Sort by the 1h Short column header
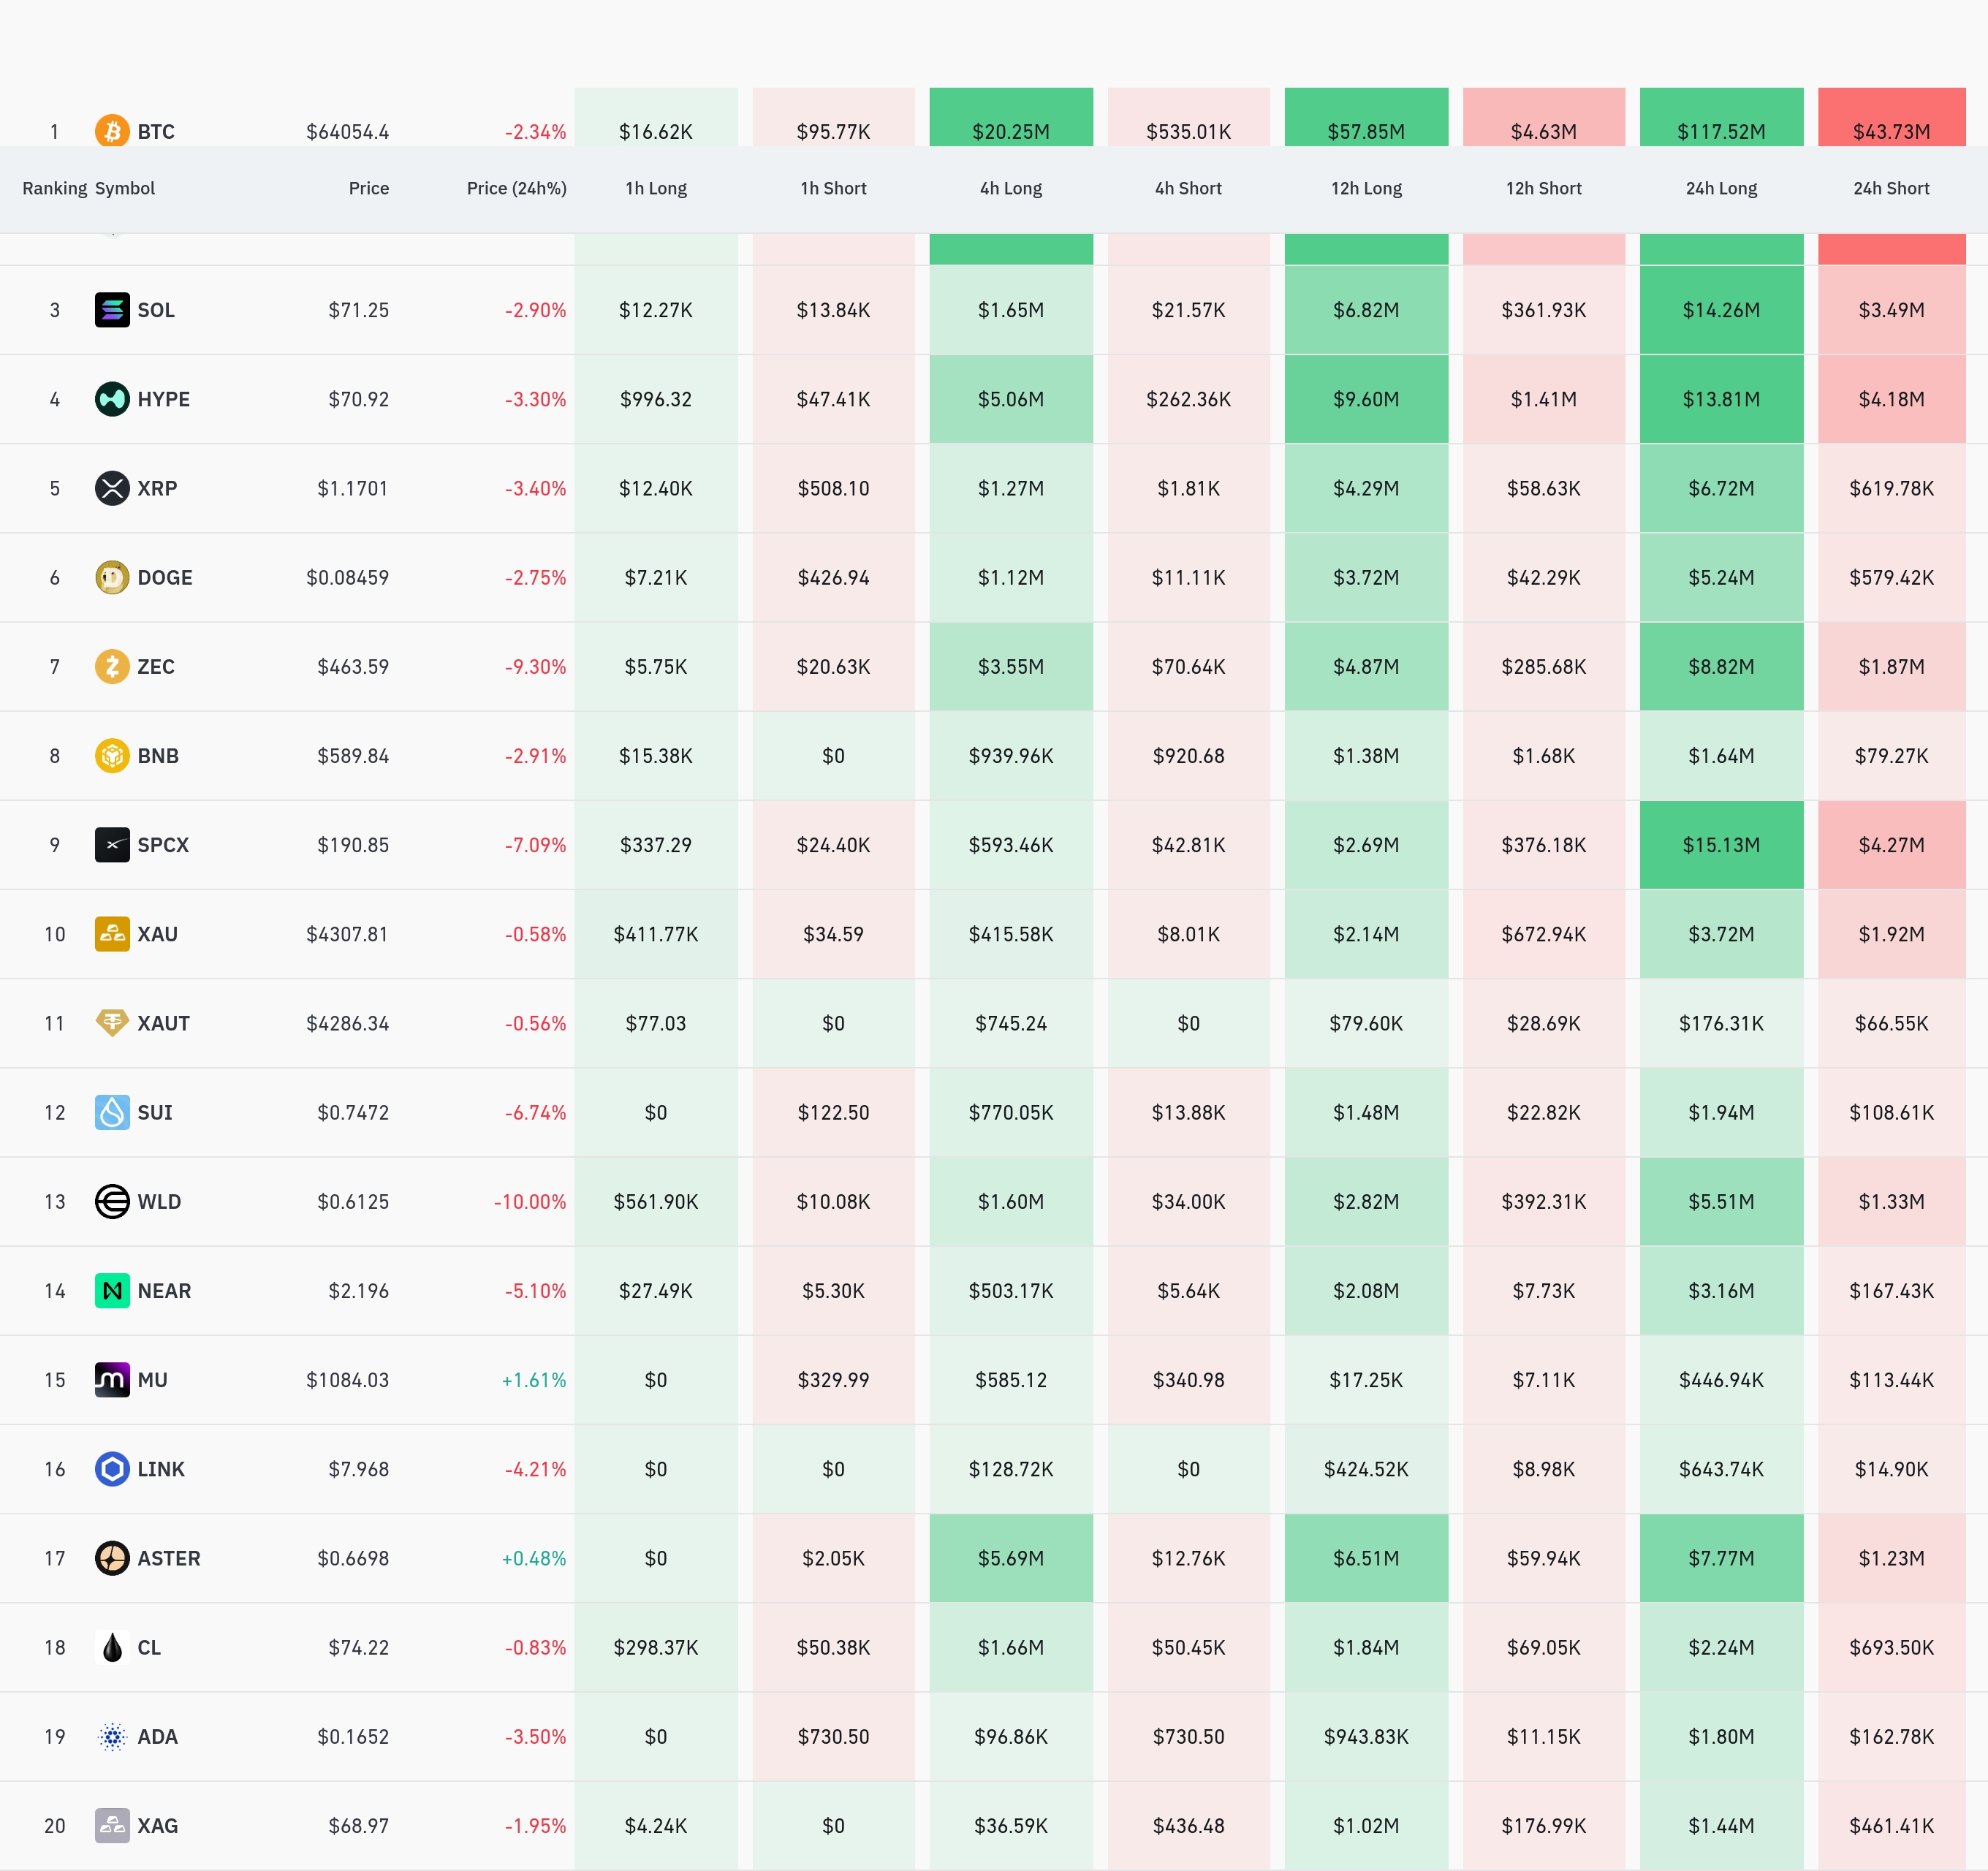Screen dimensions: 1988x1871 [x=833, y=188]
